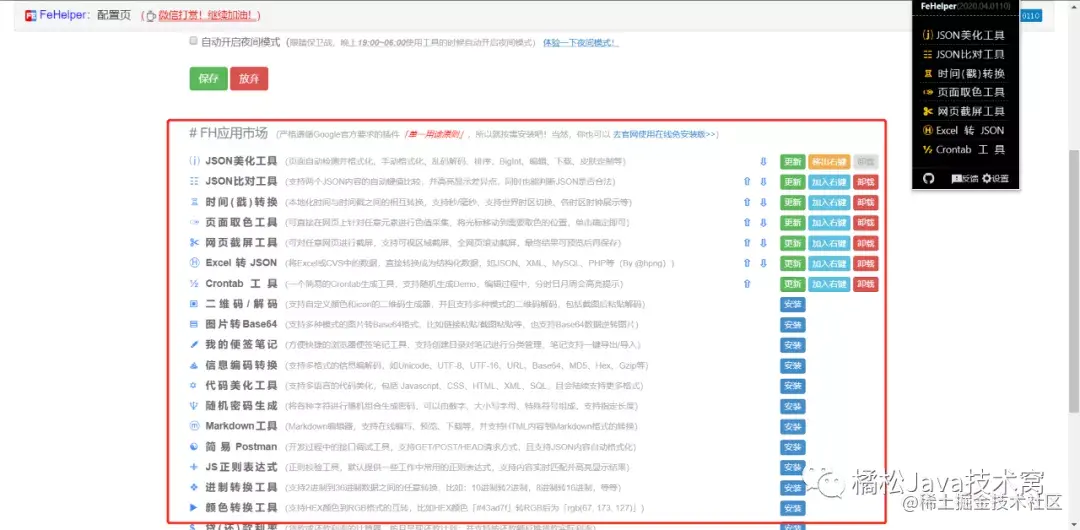Click the scrollbar up arrow
Image resolution: width=1080 pixels, height=530 pixels.
click(x=1074, y=6)
